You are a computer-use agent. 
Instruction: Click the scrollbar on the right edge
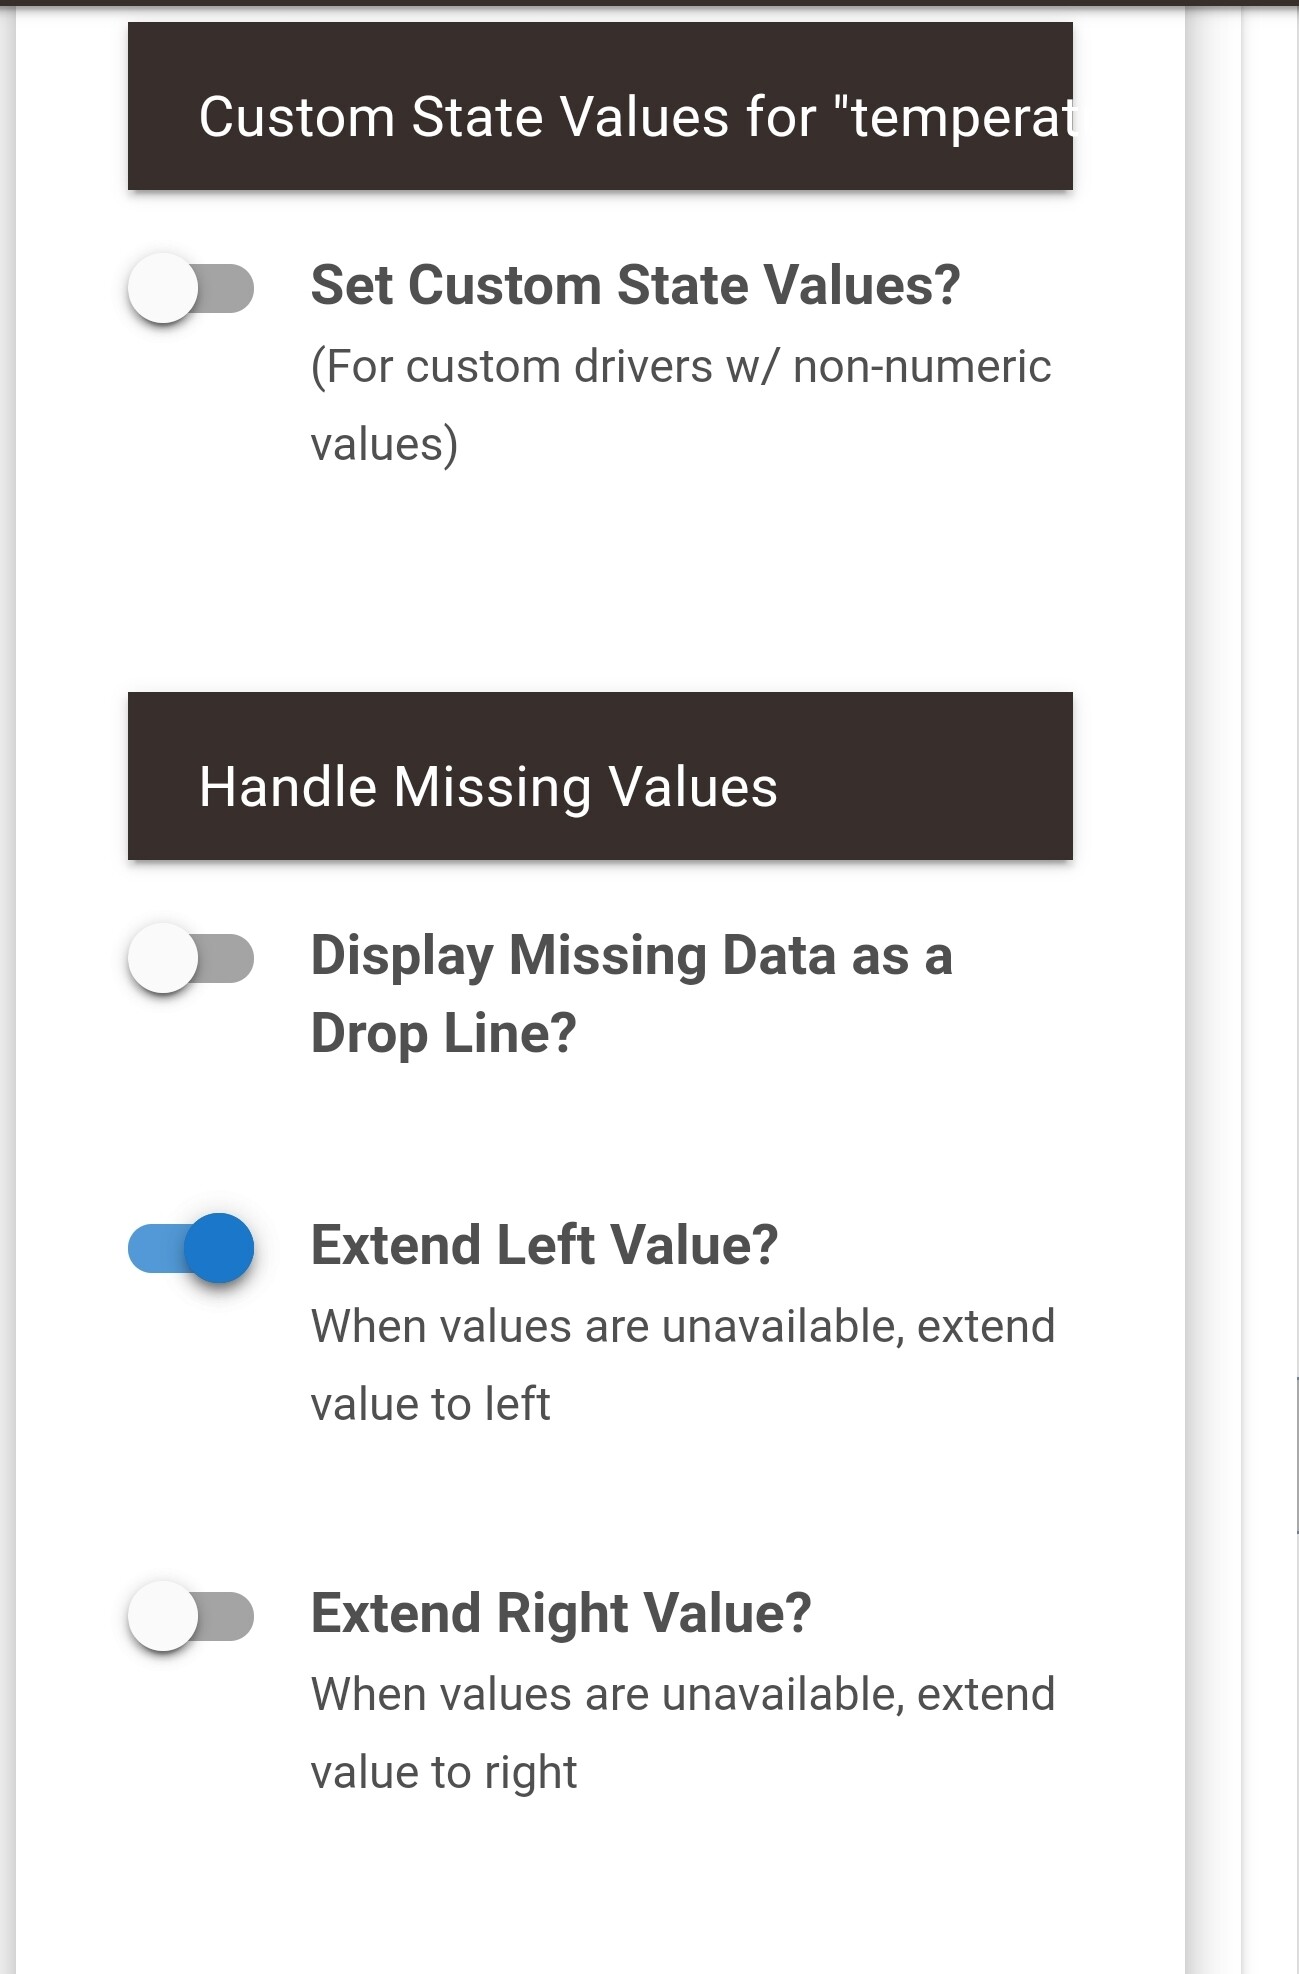(1297, 1455)
